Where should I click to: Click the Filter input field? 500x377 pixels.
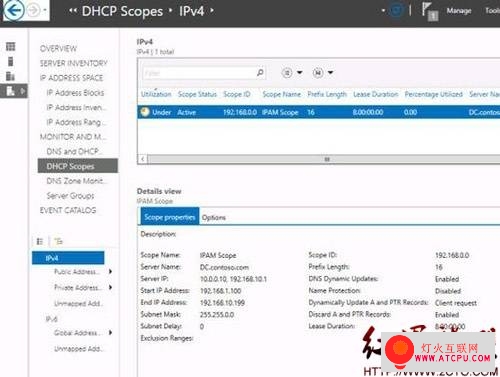coord(199,73)
